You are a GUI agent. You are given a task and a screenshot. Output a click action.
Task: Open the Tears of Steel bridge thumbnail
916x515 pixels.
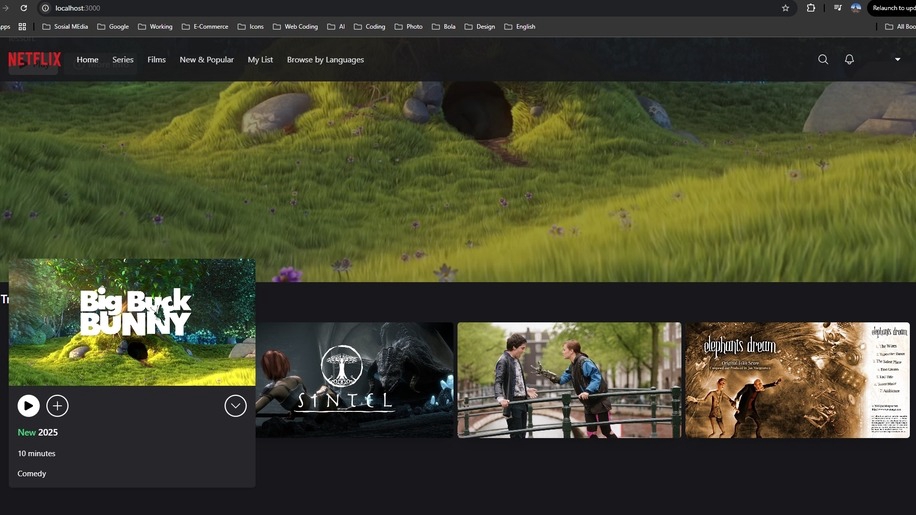click(x=569, y=380)
